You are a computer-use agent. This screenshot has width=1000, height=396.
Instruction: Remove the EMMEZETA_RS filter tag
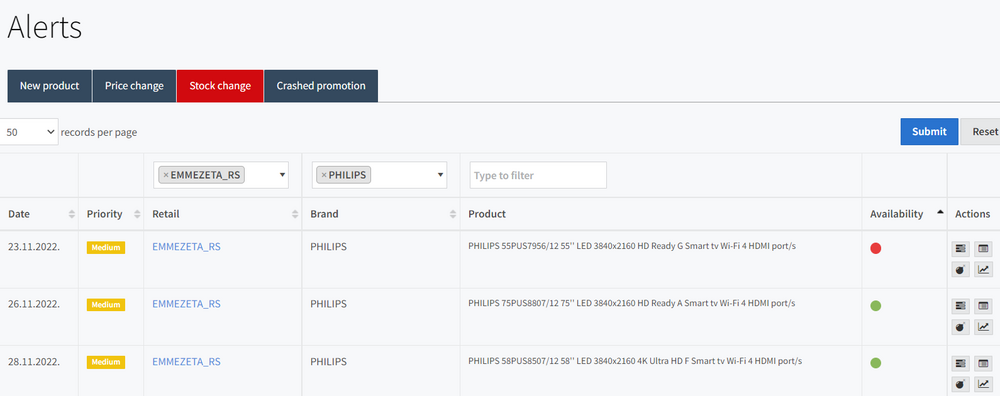pyautogui.click(x=166, y=175)
